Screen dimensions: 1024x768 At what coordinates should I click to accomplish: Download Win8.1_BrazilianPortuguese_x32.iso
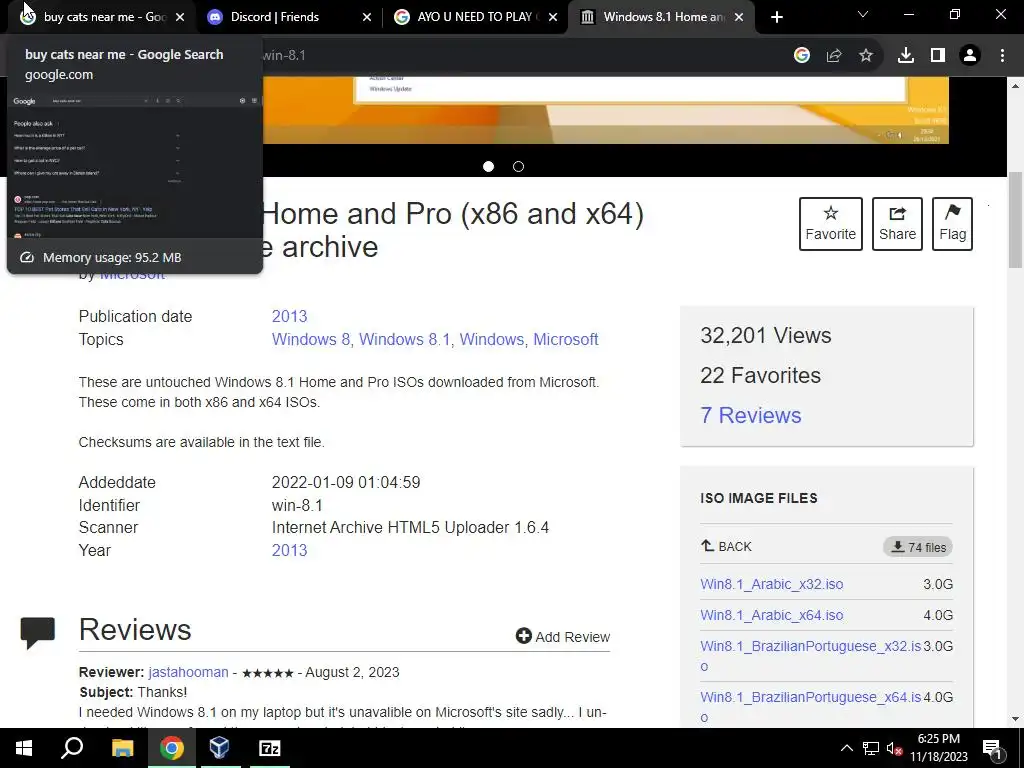810,656
